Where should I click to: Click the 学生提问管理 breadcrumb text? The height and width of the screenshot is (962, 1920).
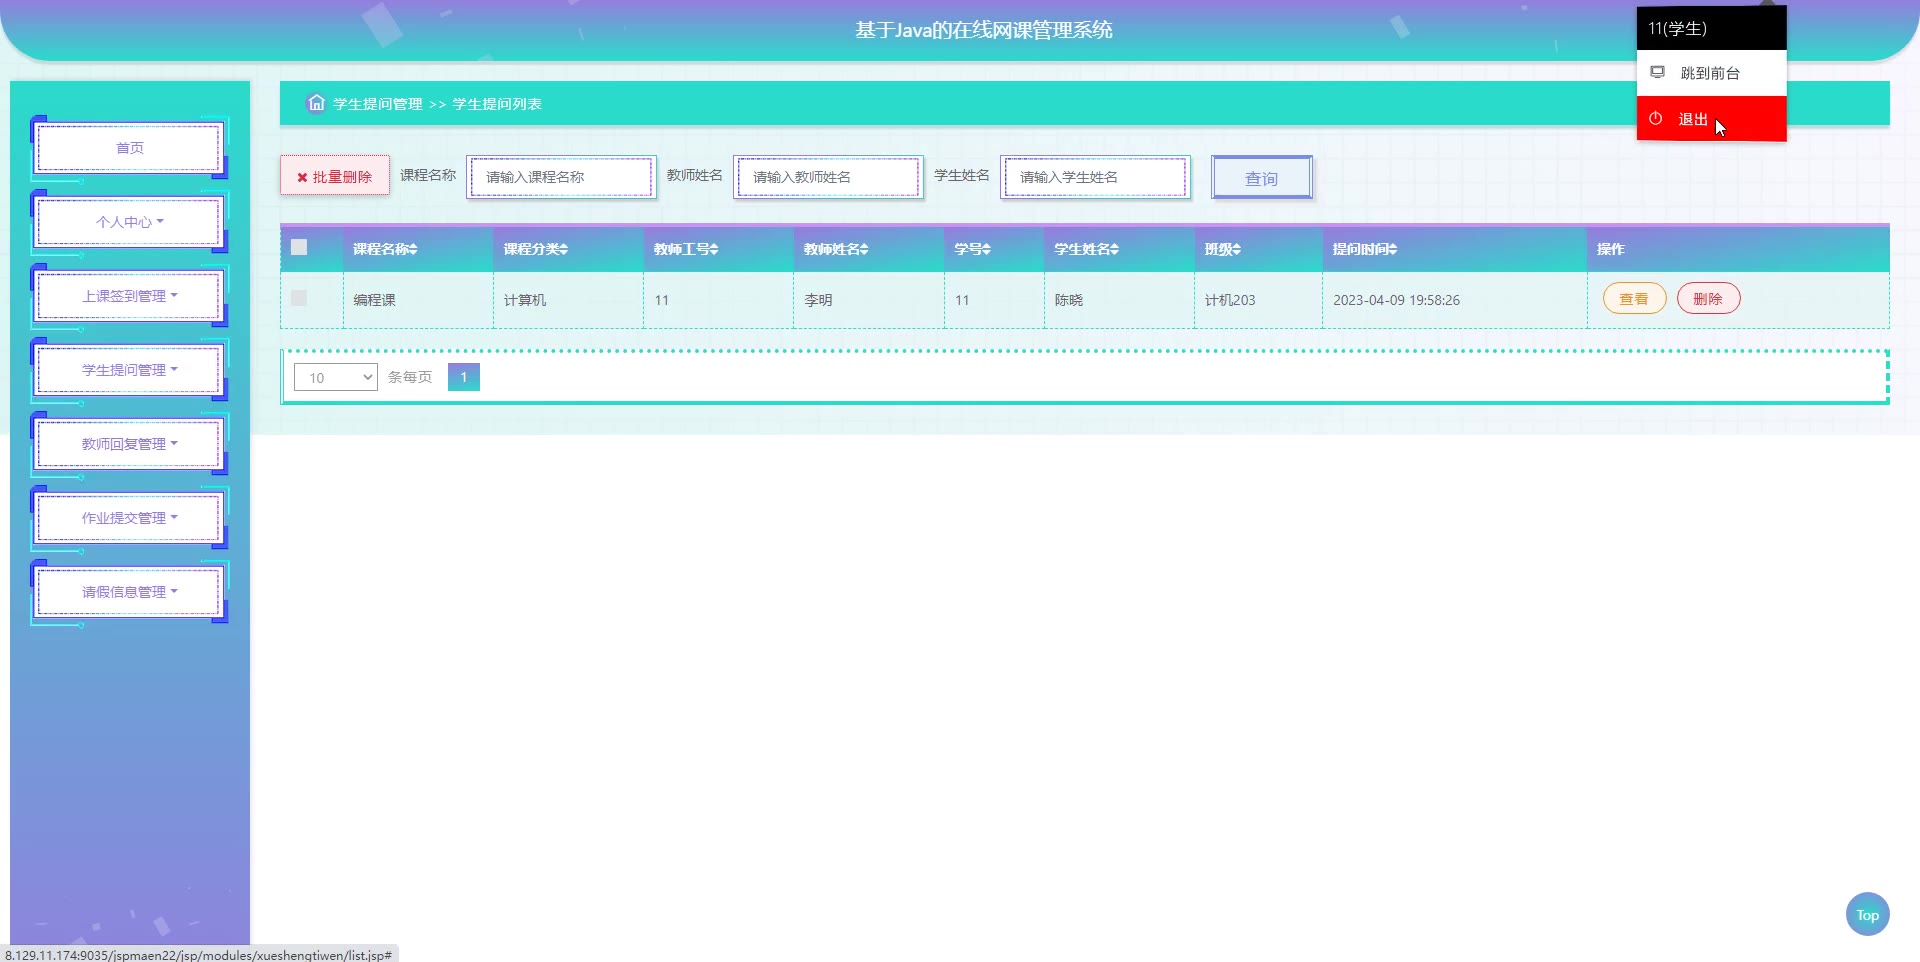tap(378, 104)
